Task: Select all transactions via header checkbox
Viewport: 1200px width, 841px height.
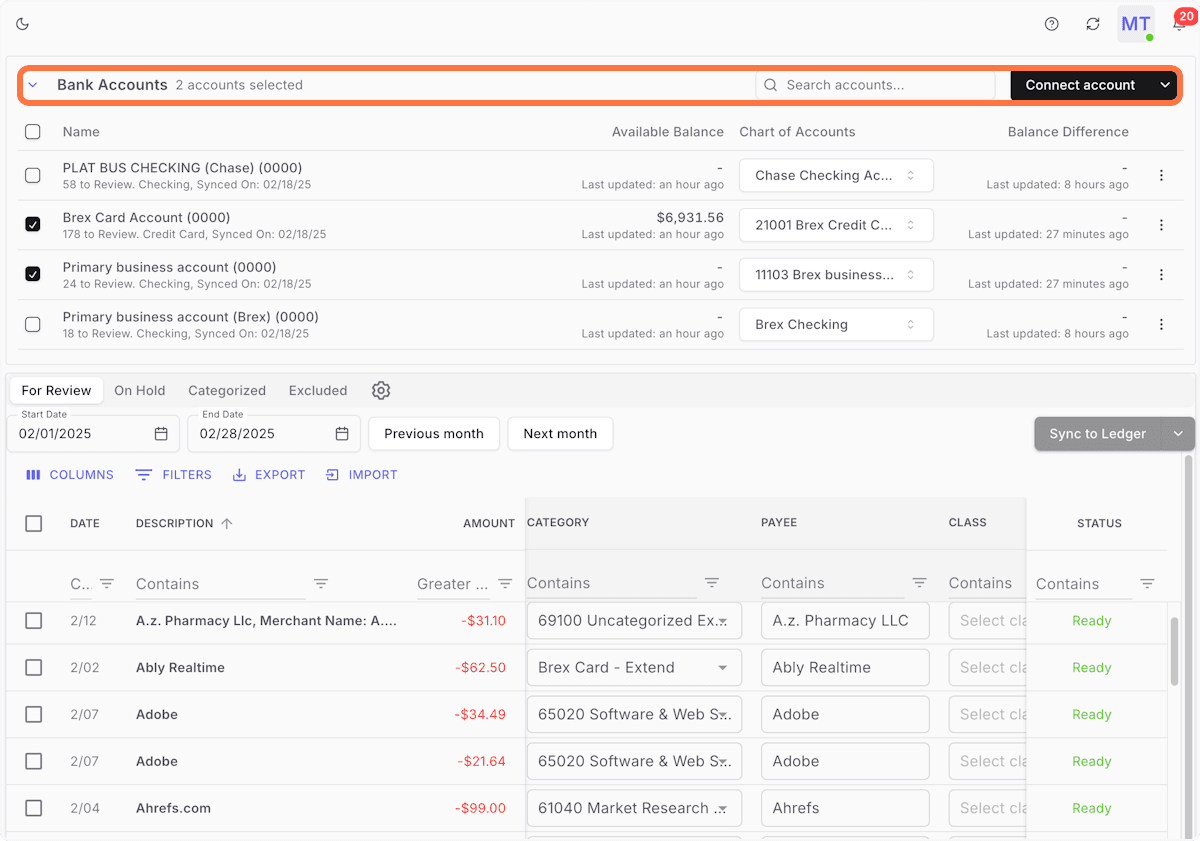Action: pyautogui.click(x=33, y=523)
